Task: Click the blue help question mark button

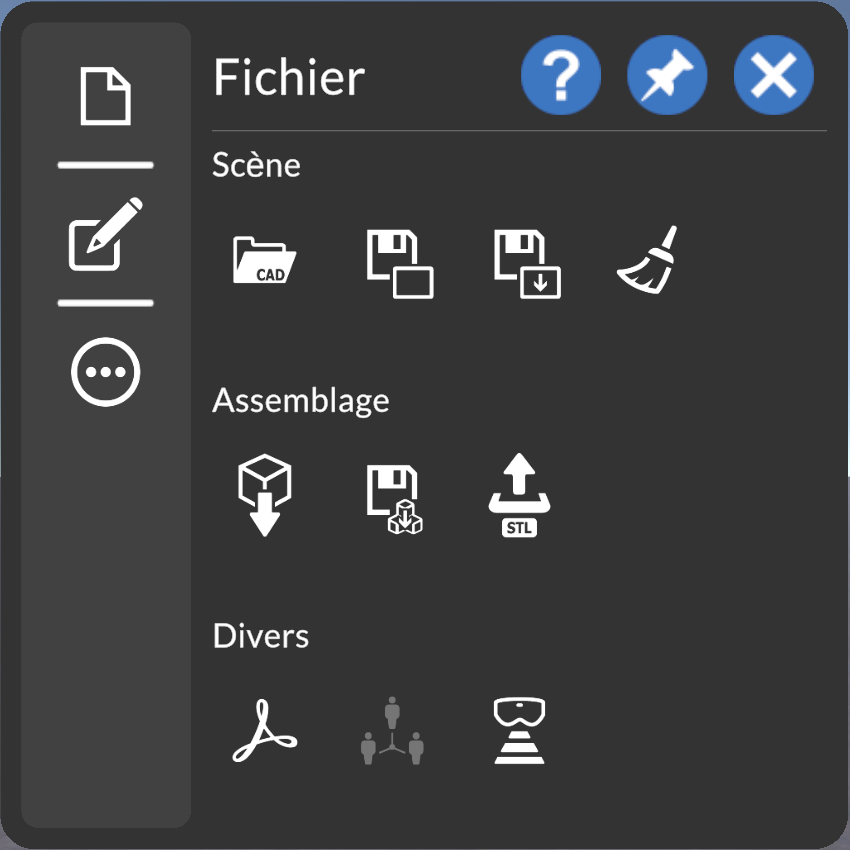Action: (x=561, y=75)
